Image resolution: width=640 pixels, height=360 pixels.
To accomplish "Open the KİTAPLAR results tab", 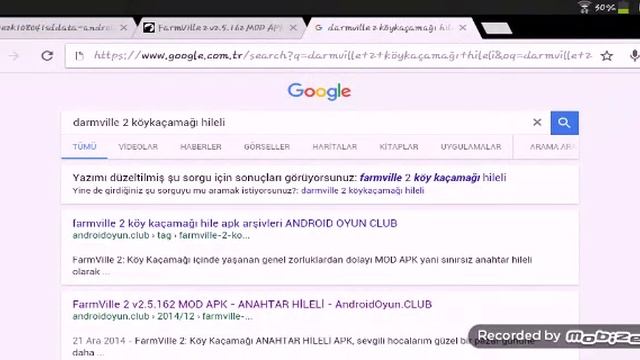I will [399, 147].
